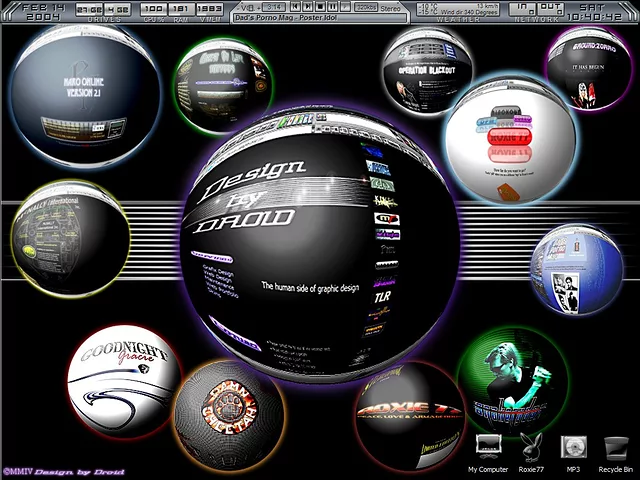Open the Roxie77 bunny icon

point(529,447)
